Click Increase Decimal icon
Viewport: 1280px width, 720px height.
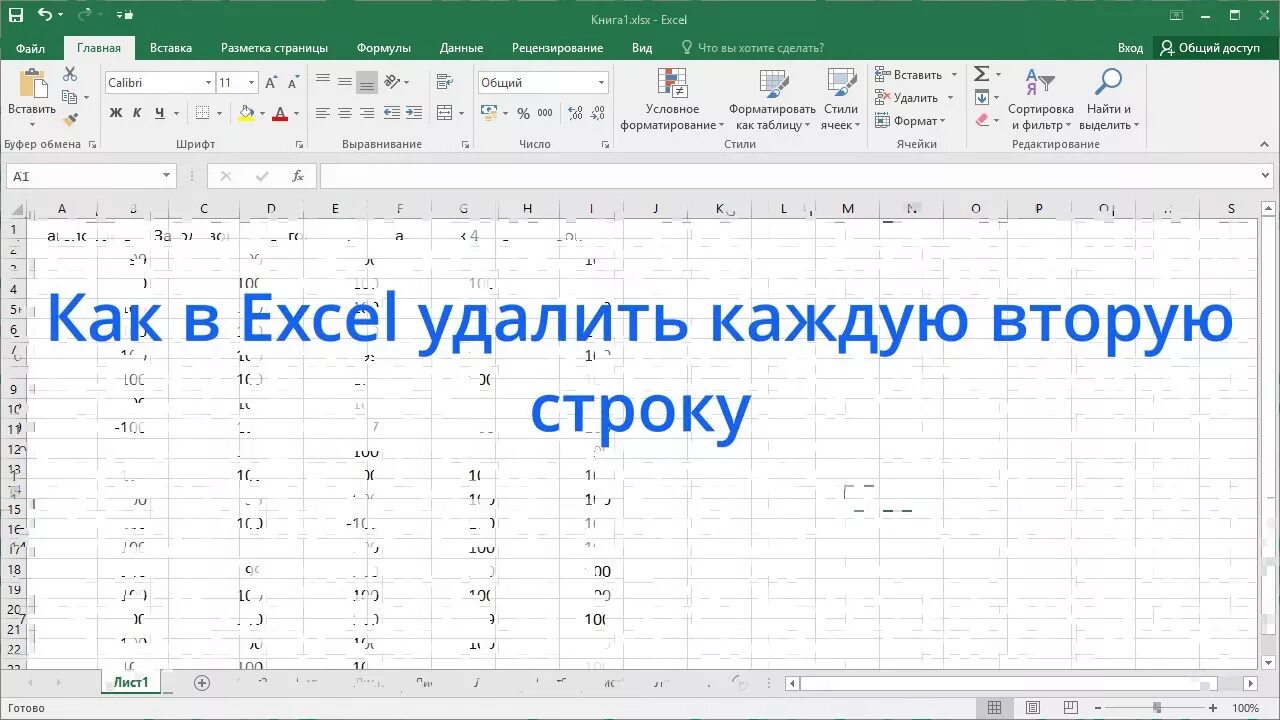tap(574, 113)
